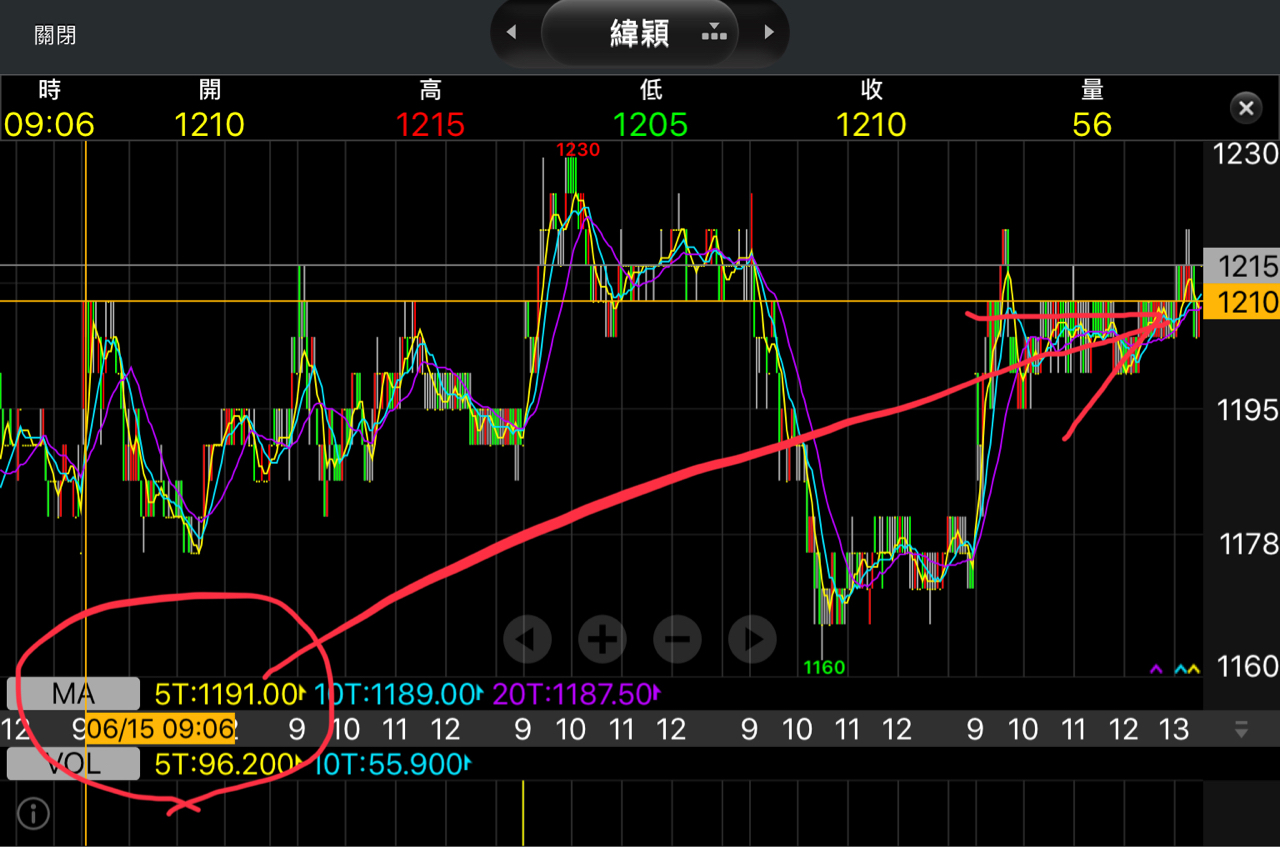Tap the 量 56 volume value

(1092, 125)
